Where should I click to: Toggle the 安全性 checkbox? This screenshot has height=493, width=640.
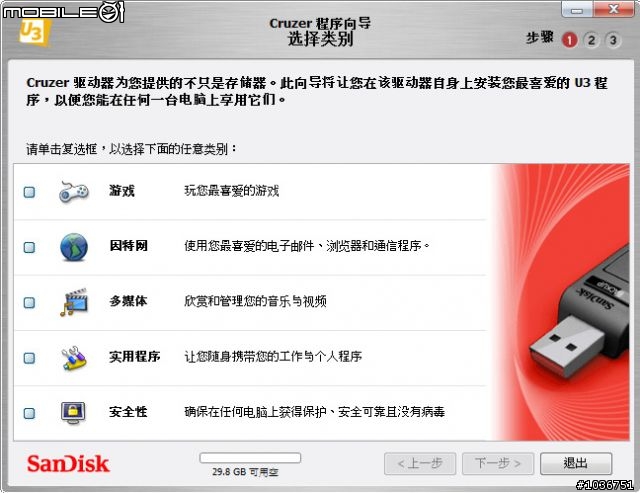(x=29, y=413)
